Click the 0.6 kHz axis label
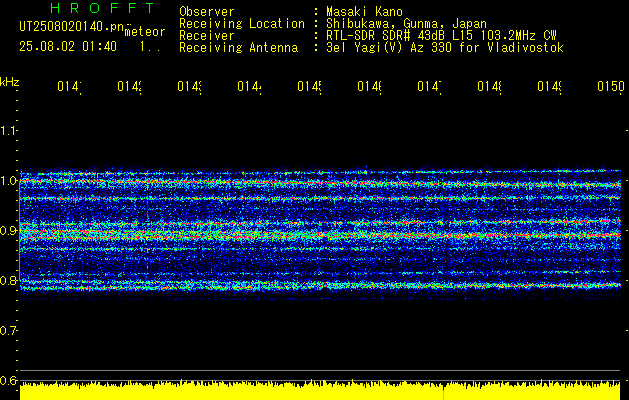The width and height of the screenshot is (629, 400). tap(8, 380)
